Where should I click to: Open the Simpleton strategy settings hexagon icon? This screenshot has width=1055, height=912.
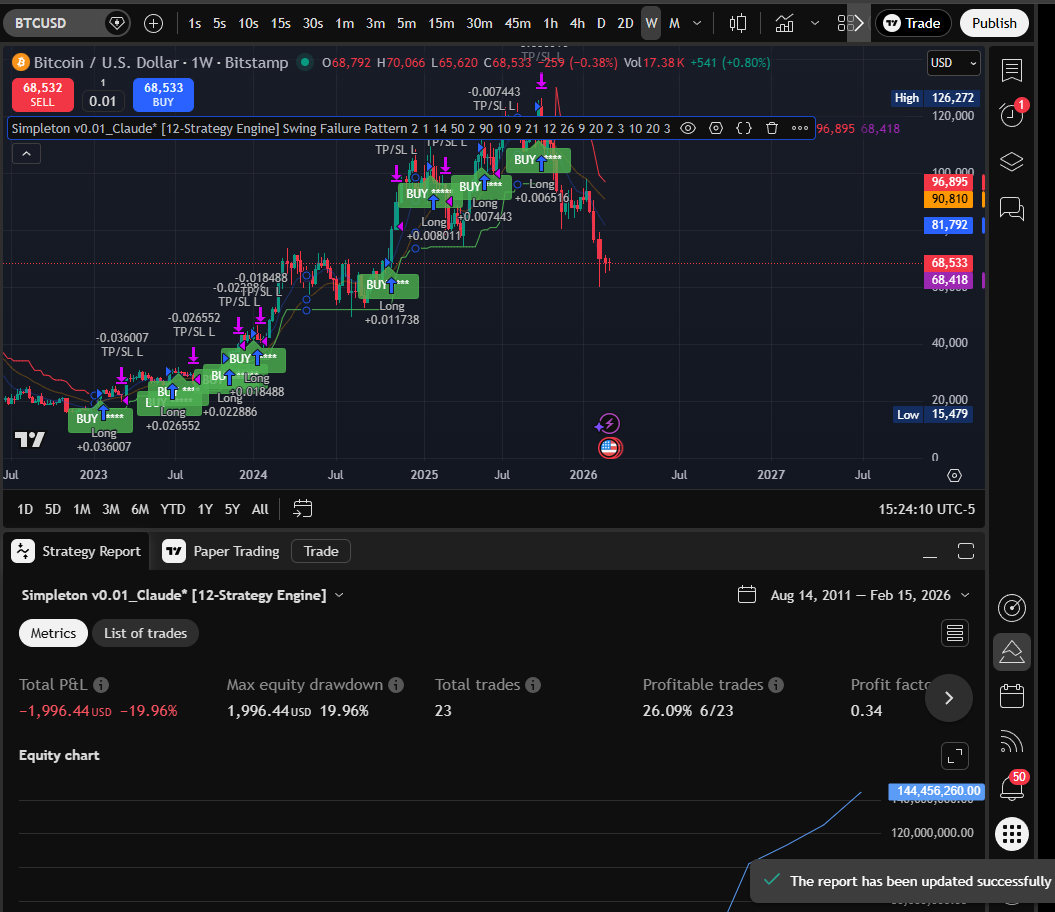[716, 128]
